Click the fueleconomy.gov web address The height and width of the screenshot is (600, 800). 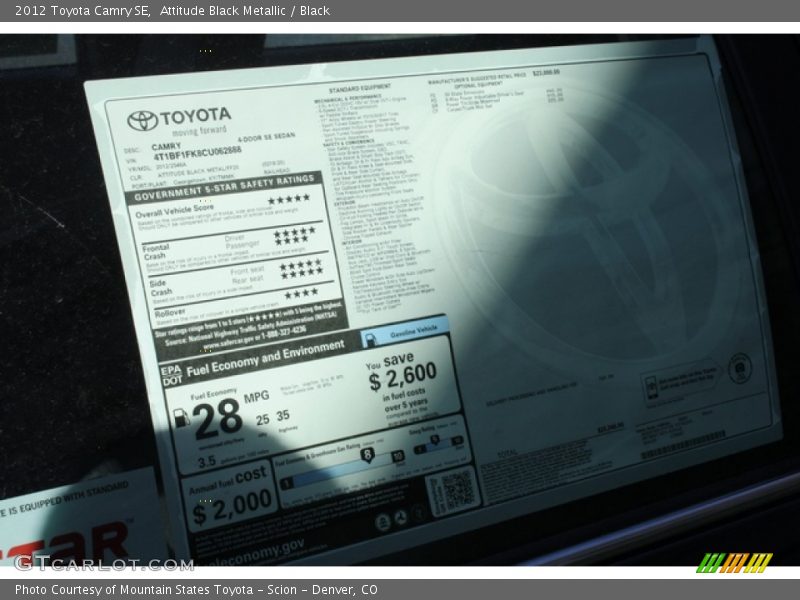255,554
